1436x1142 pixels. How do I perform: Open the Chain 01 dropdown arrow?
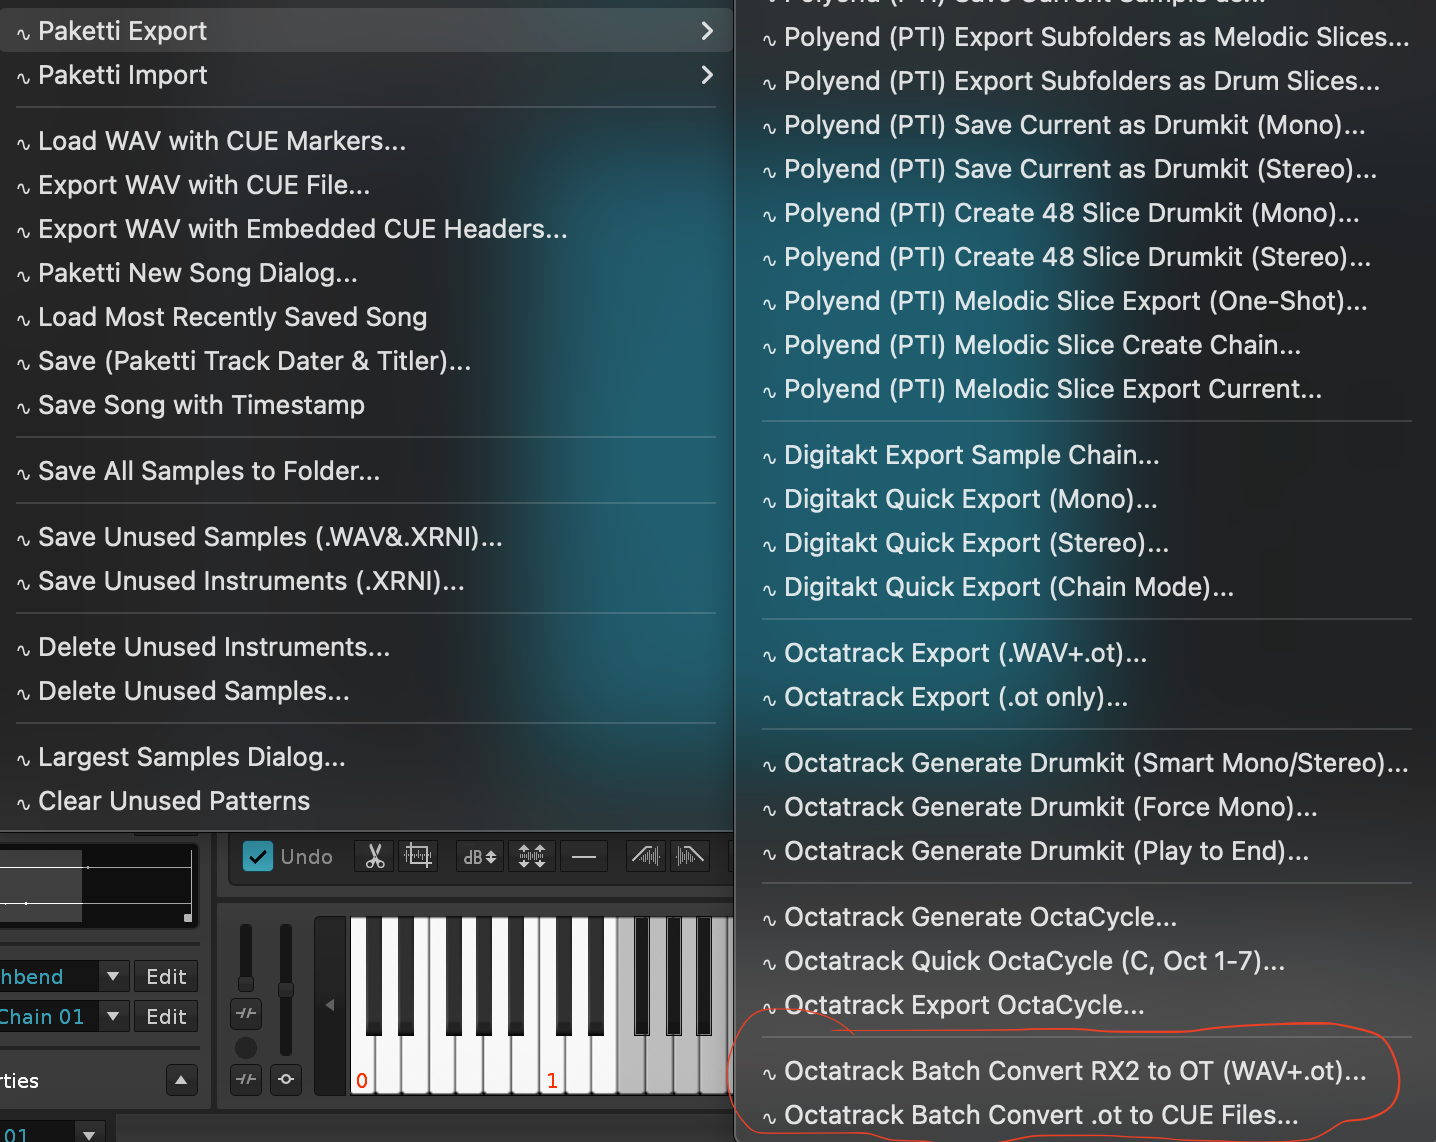[113, 1016]
